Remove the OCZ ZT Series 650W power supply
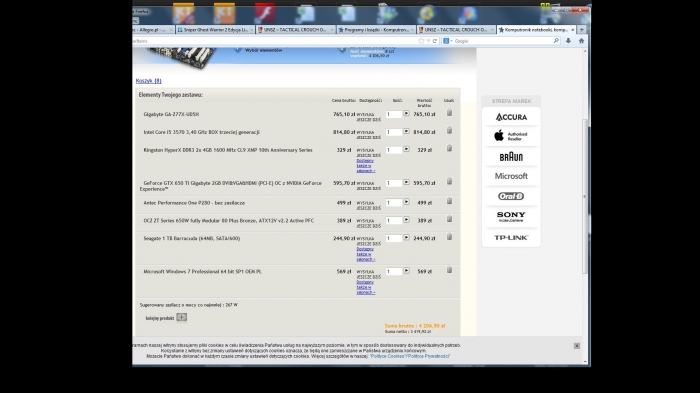The width and height of the screenshot is (700, 393). (450, 219)
